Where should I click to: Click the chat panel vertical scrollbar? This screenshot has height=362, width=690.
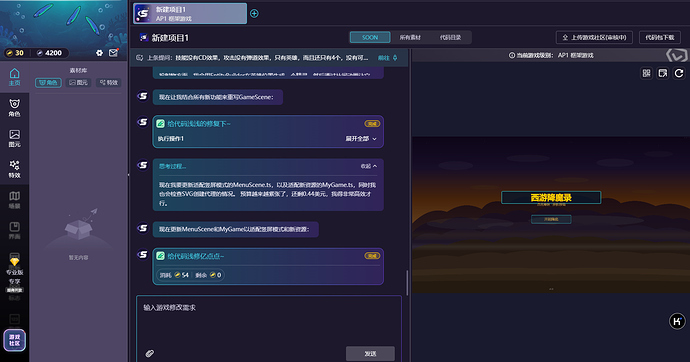[x=407, y=282]
